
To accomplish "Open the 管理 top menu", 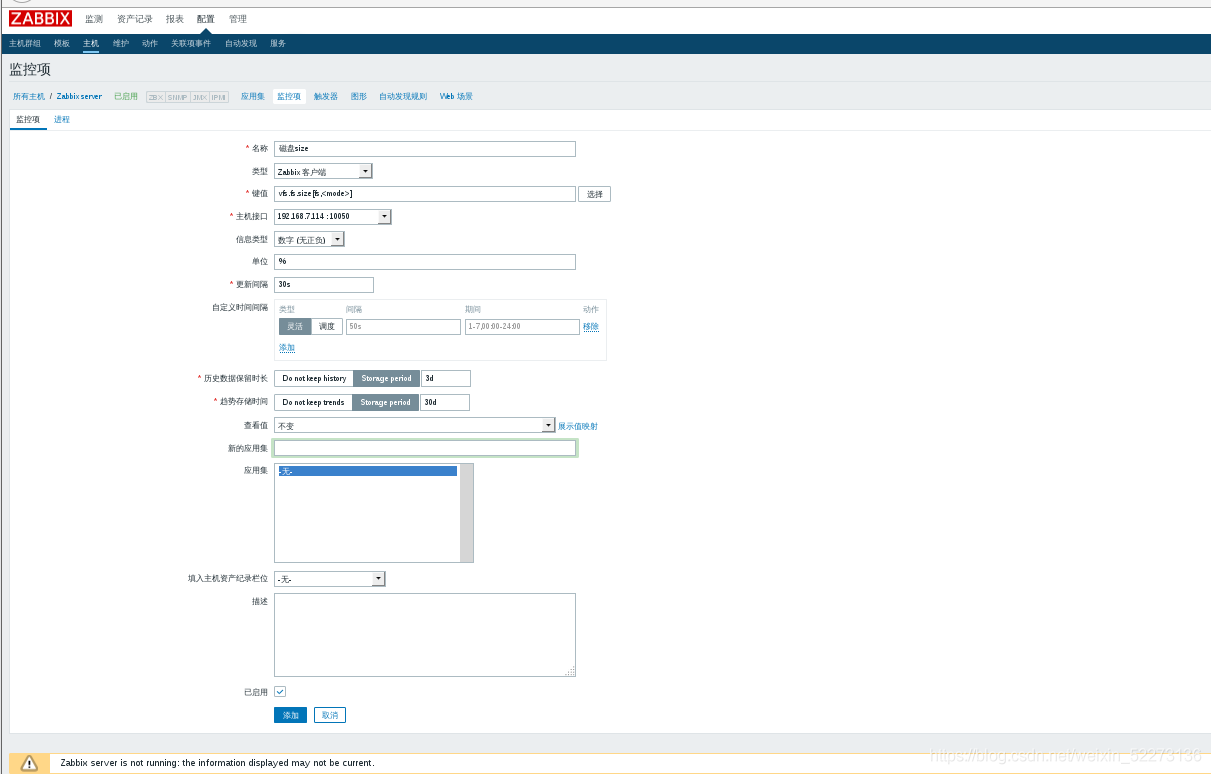I will 238,19.
